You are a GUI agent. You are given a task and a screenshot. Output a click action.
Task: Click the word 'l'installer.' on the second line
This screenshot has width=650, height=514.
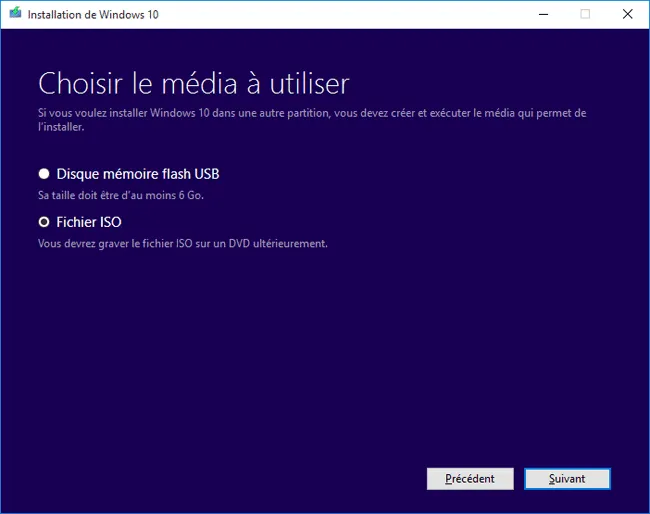click(x=61, y=127)
